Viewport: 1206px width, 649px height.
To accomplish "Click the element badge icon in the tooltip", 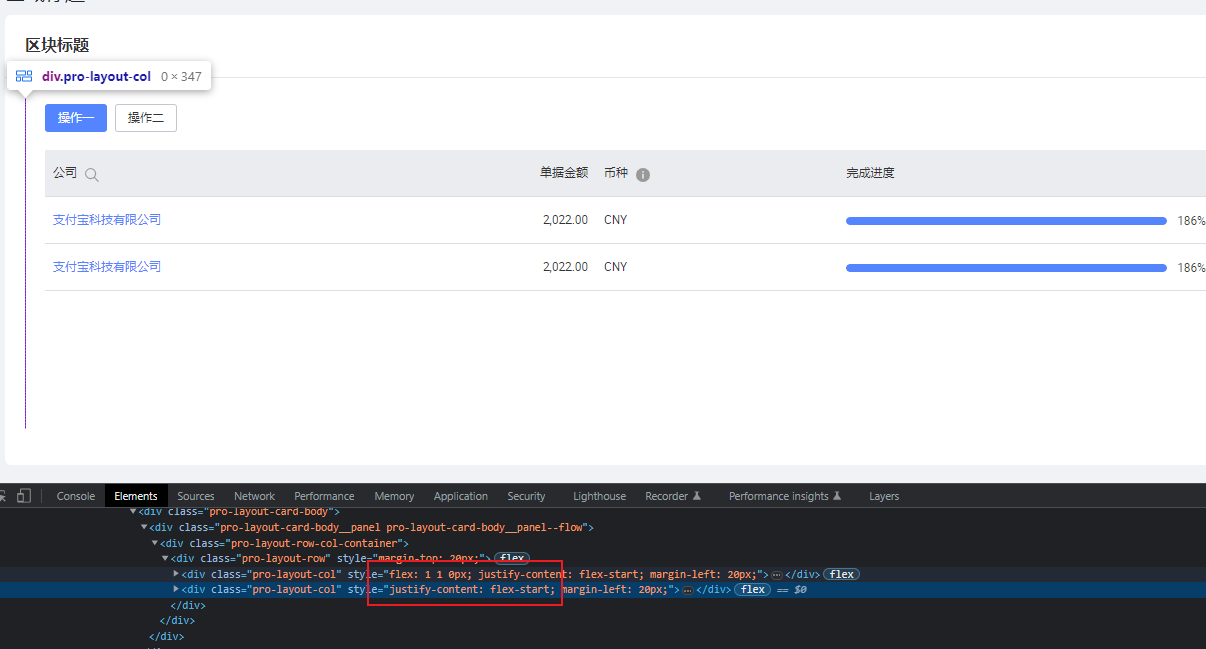I will click(22, 75).
